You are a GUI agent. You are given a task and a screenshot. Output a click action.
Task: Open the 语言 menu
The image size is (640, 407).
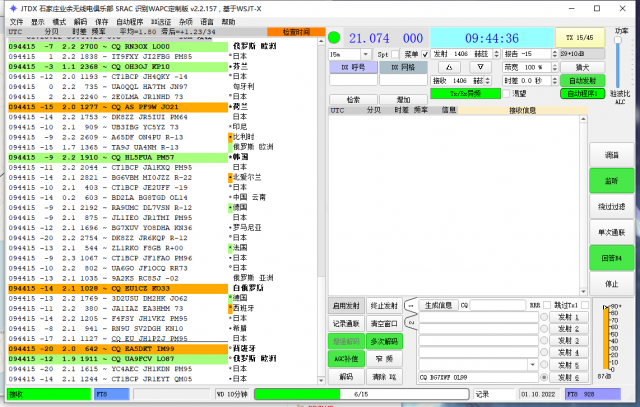click(207, 22)
